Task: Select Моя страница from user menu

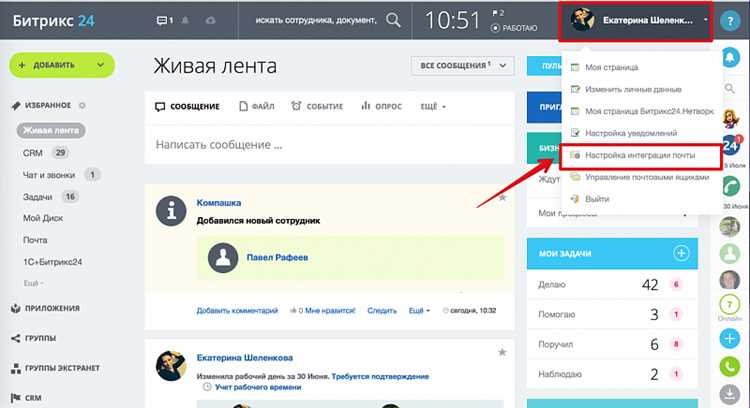Action: click(611, 67)
